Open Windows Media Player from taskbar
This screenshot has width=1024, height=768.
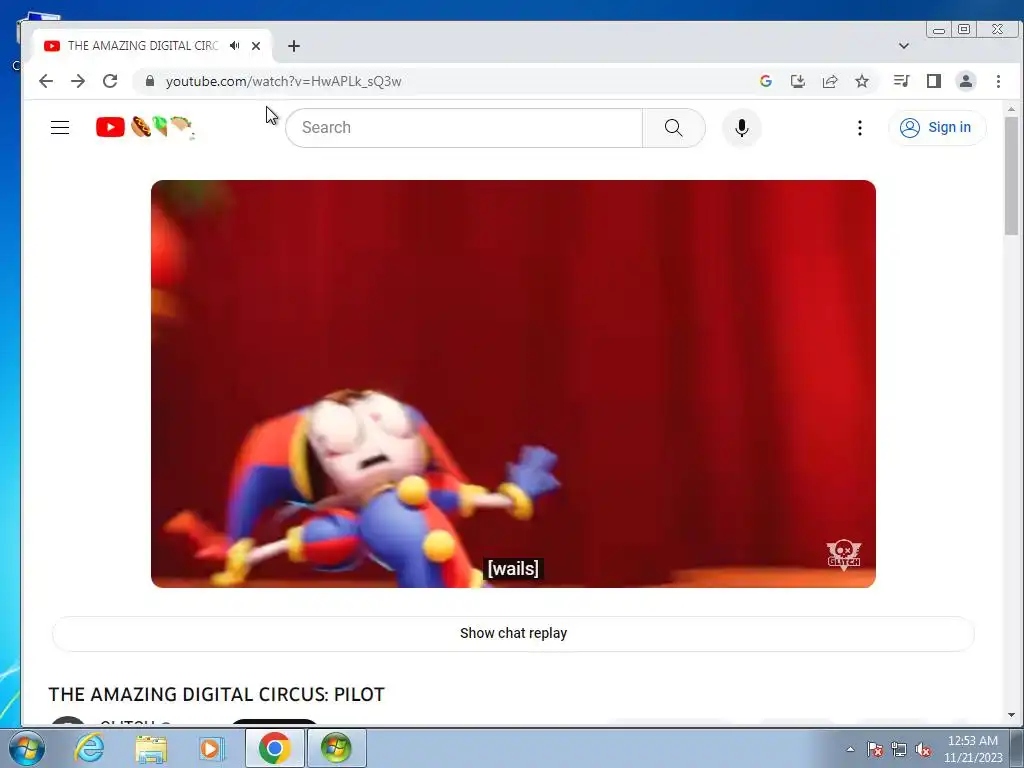pyautogui.click(x=211, y=748)
